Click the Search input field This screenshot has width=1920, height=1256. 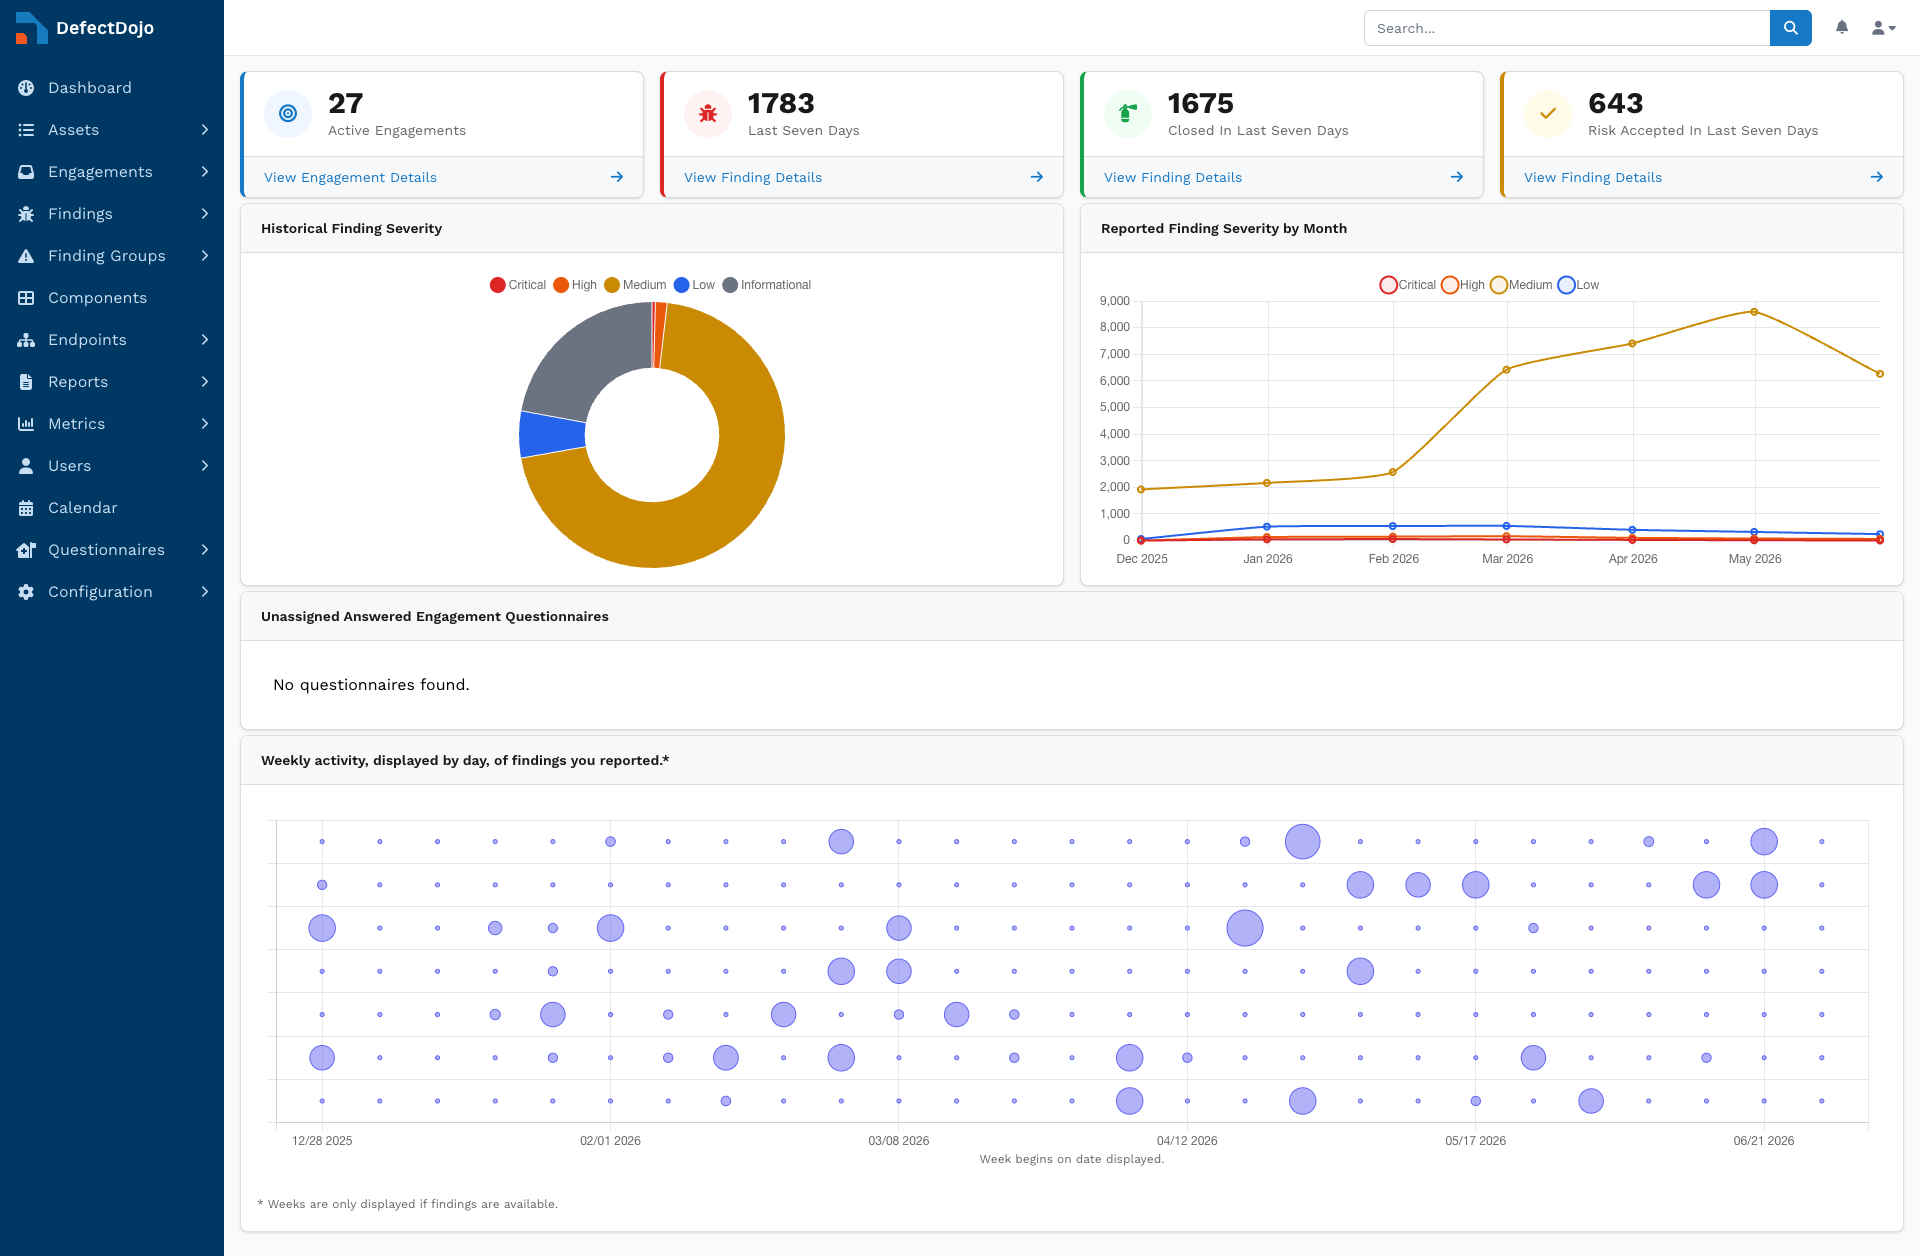1567,28
